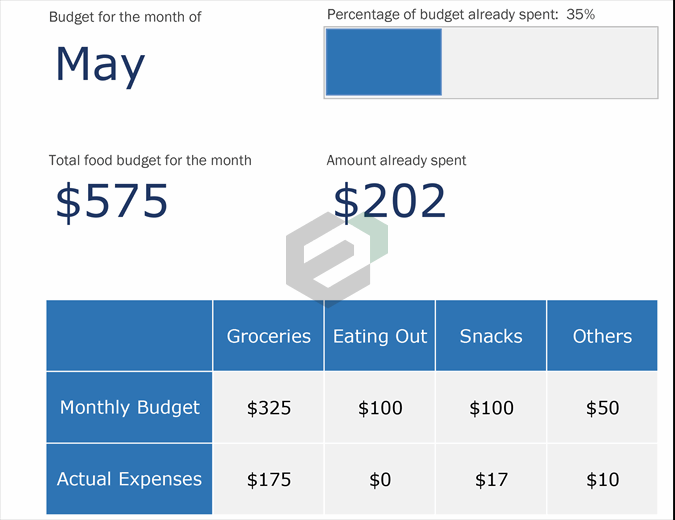Select the $10 Others expenses cell
Screen dimensions: 675x520
(602, 480)
